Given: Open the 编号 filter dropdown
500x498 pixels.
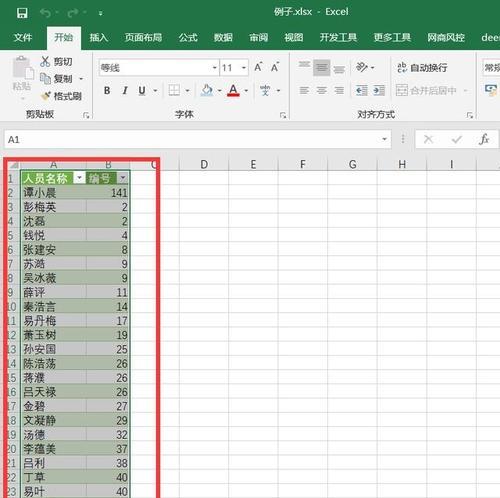Looking at the screenshot, I should 122,178.
